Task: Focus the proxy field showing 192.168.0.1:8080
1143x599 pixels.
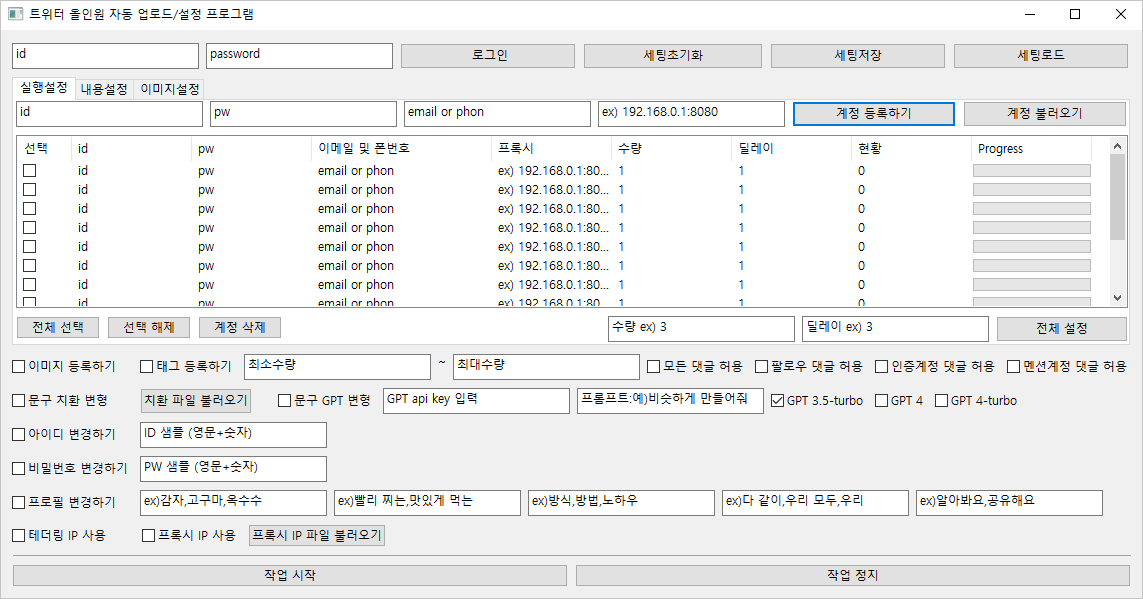Action: point(691,114)
